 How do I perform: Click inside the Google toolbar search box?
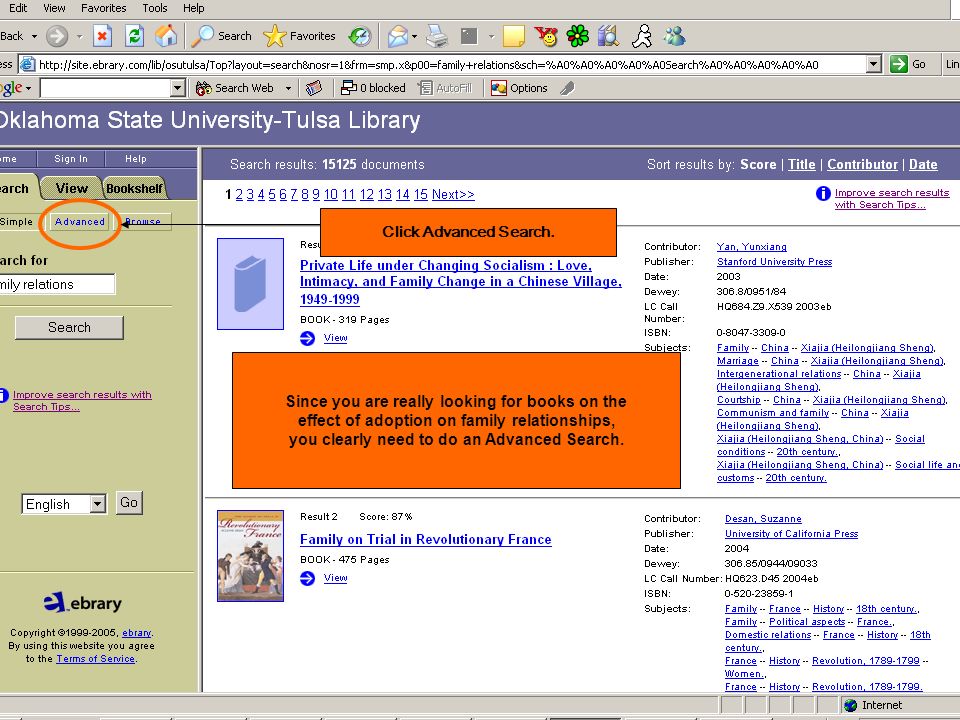[105, 88]
